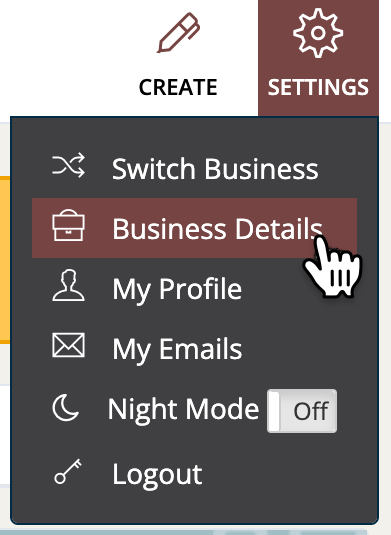Click the SETTINGS text label
The width and height of the screenshot is (391, 535).
tap(318, 87)
